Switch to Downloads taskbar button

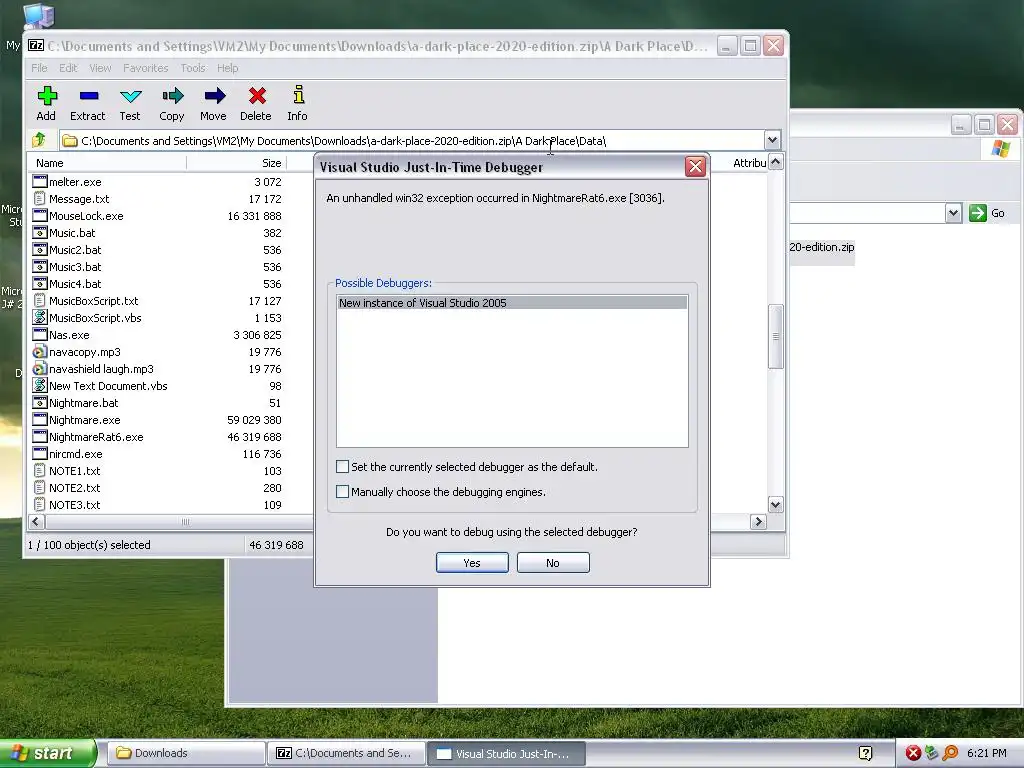185,753
